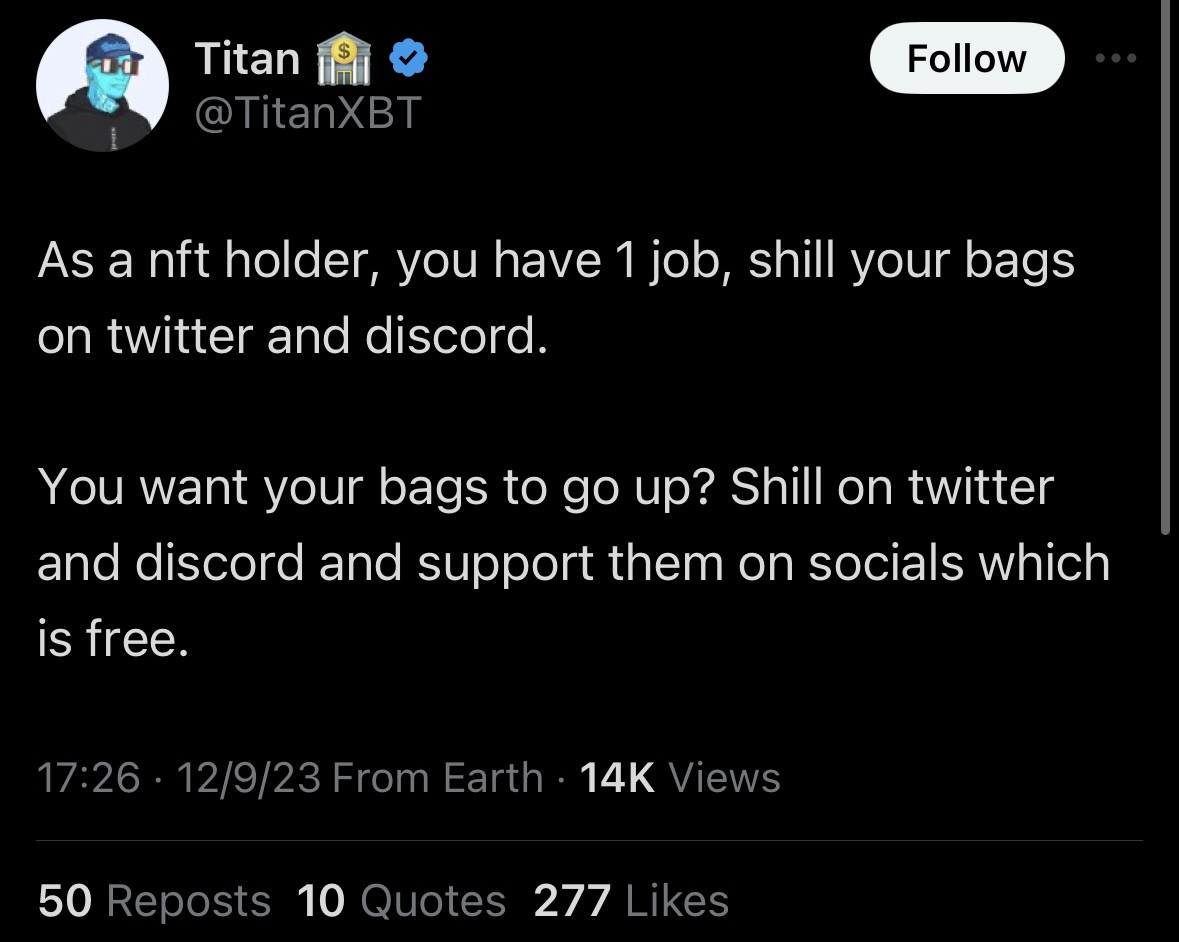View the 50 Reposts list

(154, 900)
